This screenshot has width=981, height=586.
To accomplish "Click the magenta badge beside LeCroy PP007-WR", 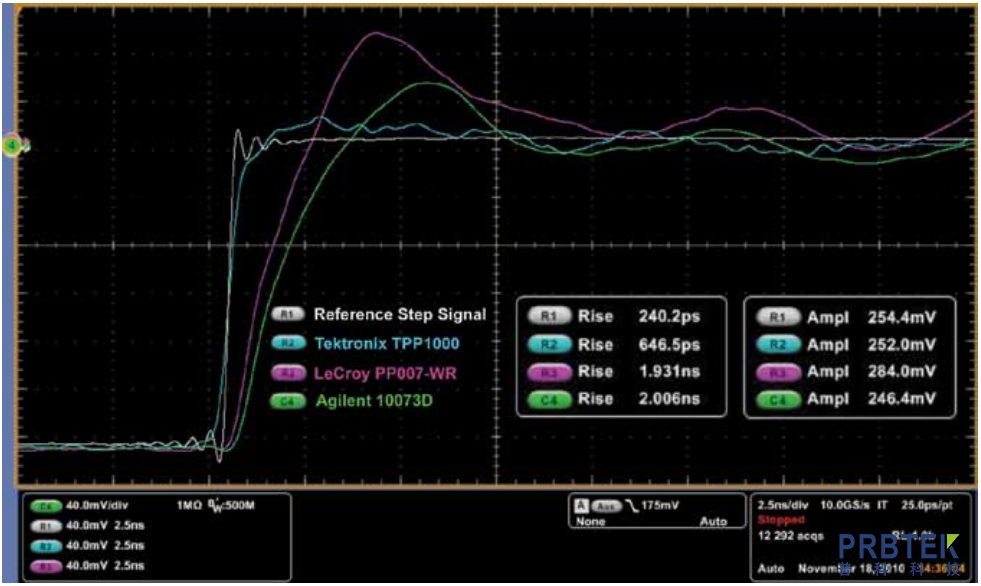I will [x=288, y=373].
